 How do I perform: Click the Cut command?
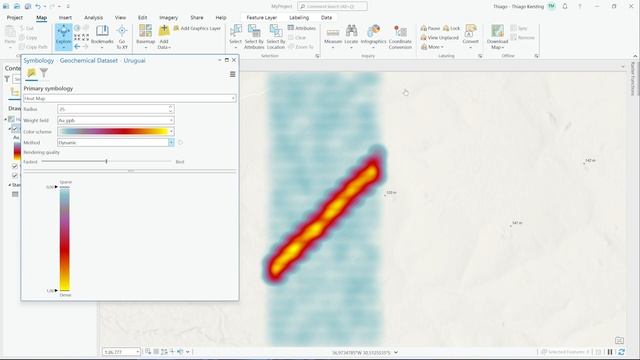(x=27, y=28)
